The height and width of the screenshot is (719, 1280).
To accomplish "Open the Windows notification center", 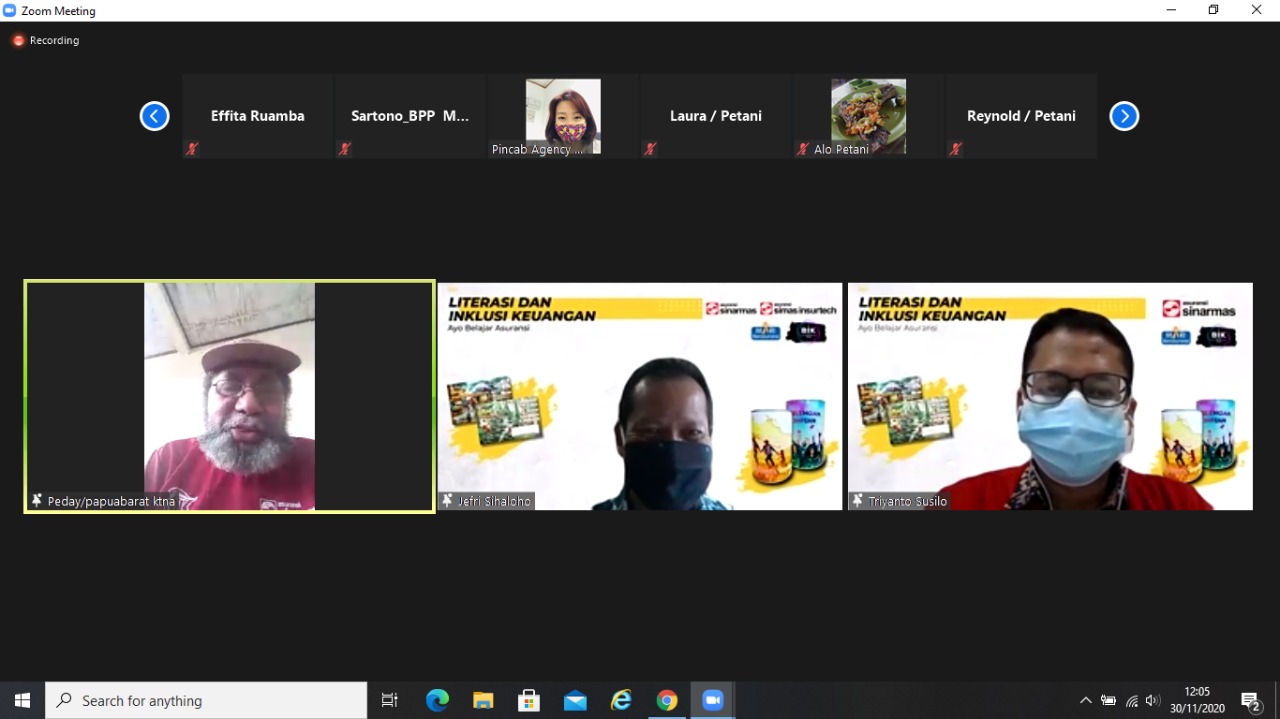I will (x=1250, y=700).
